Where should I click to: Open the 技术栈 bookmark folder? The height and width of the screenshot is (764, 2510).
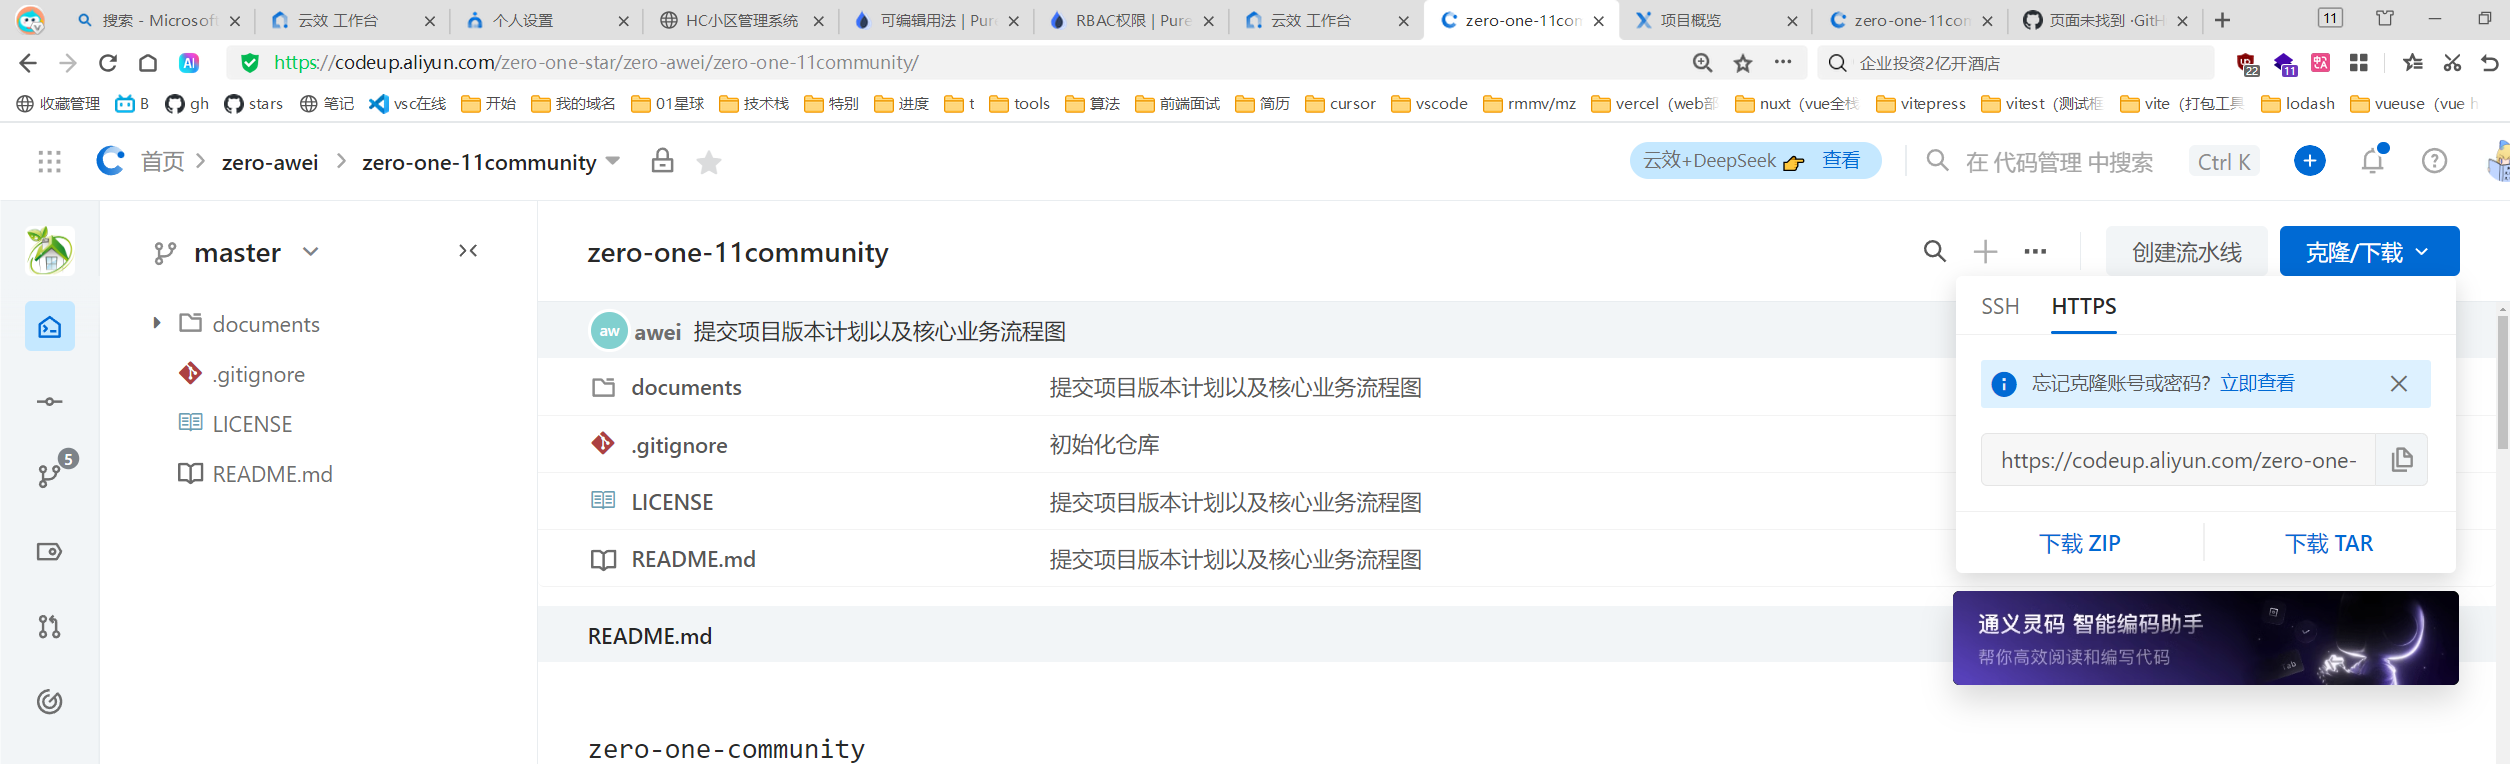coord(754,104)
